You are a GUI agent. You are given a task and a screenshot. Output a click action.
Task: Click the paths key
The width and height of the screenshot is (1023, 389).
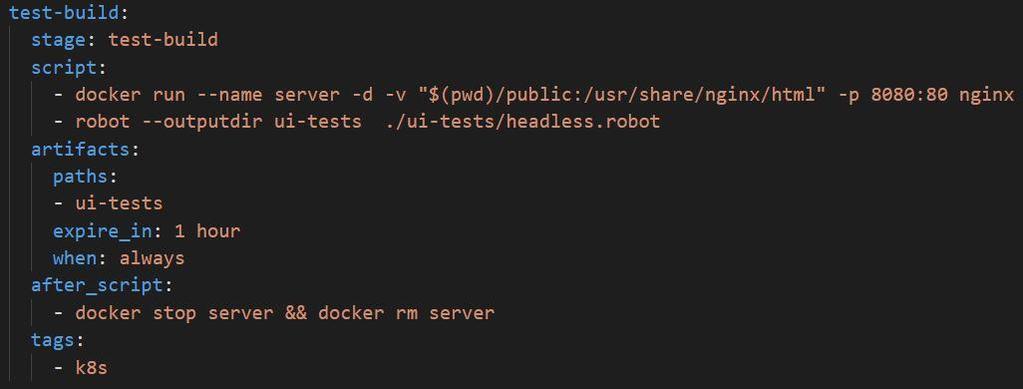[x=80, y=177]
